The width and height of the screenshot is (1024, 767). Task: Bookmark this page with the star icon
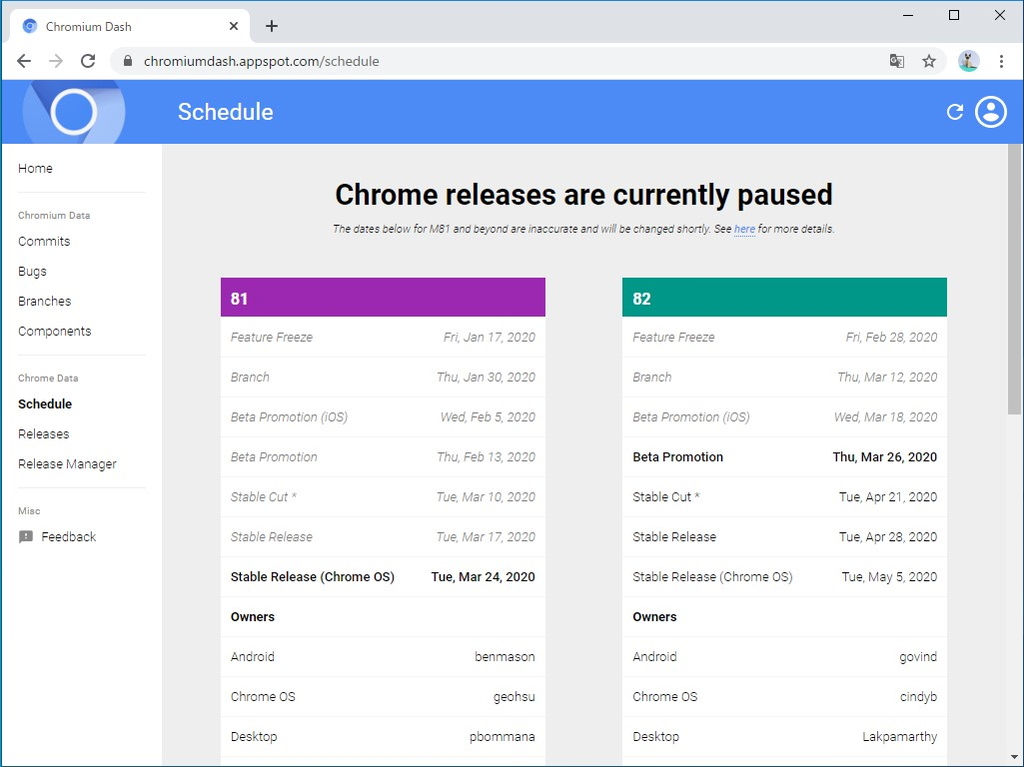(929, 61)
